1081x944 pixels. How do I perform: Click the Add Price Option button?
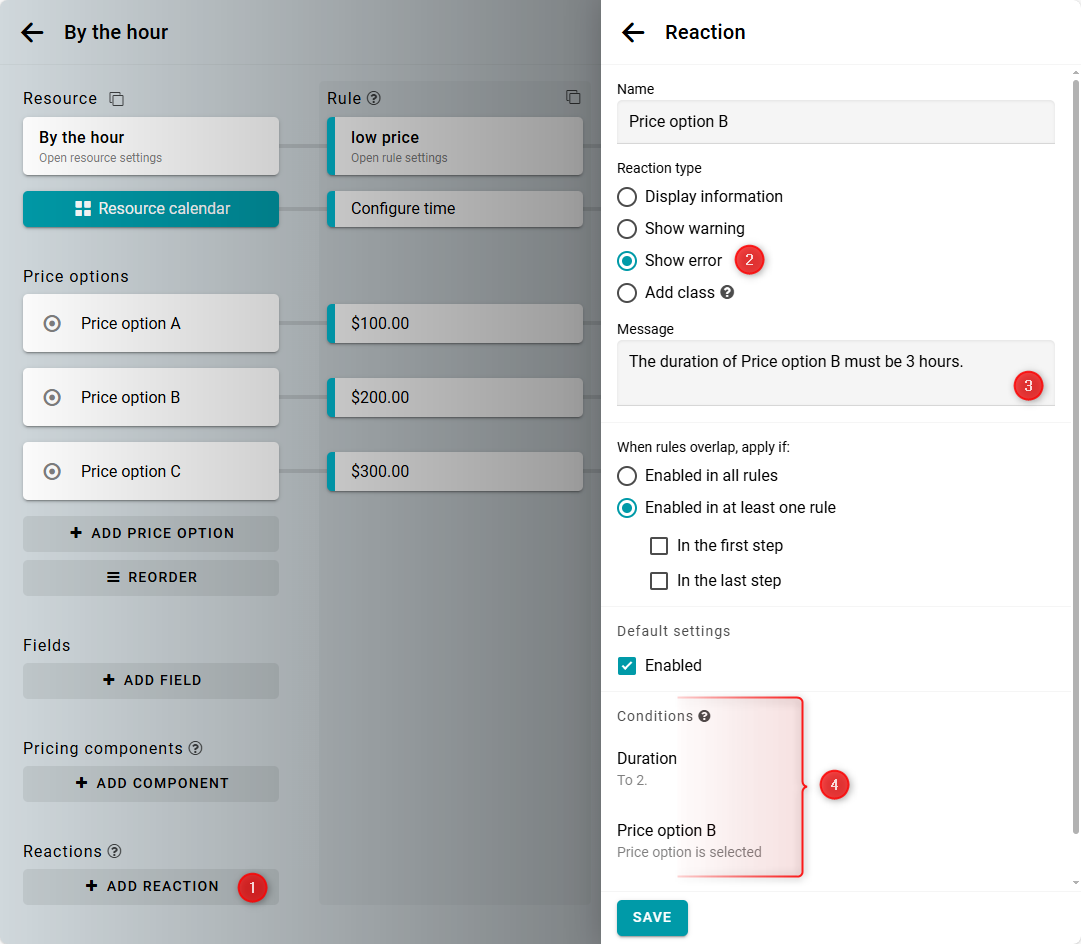pos(151,534)
